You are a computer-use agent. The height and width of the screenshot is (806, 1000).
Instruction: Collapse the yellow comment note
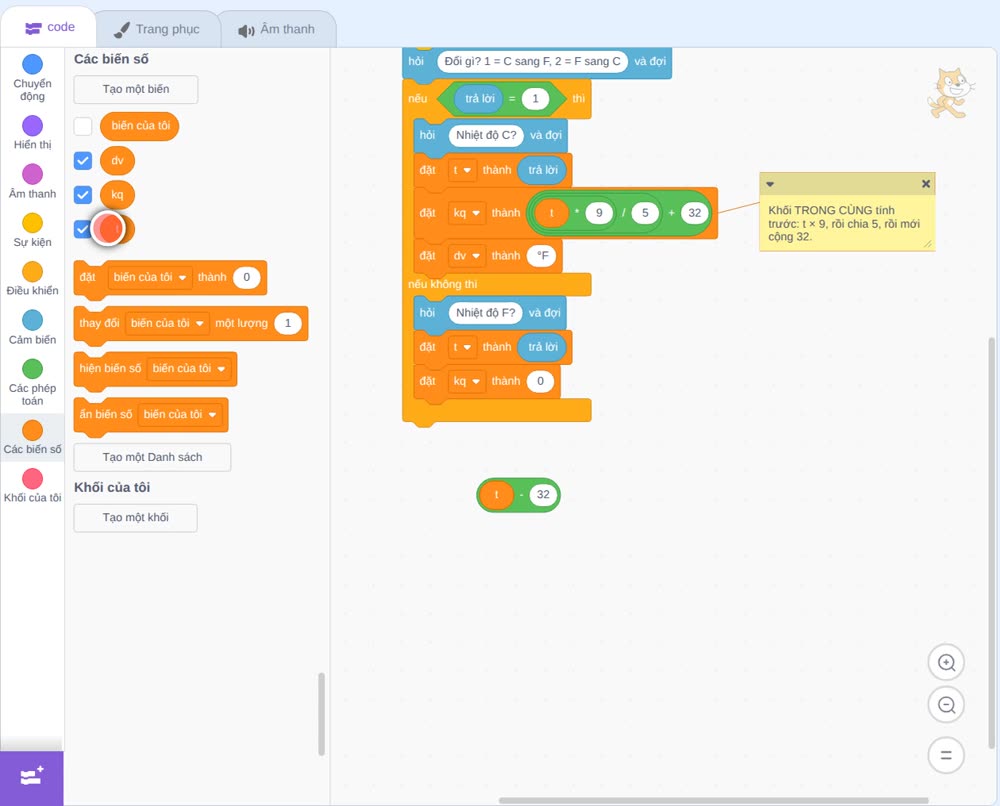(770, 184)
